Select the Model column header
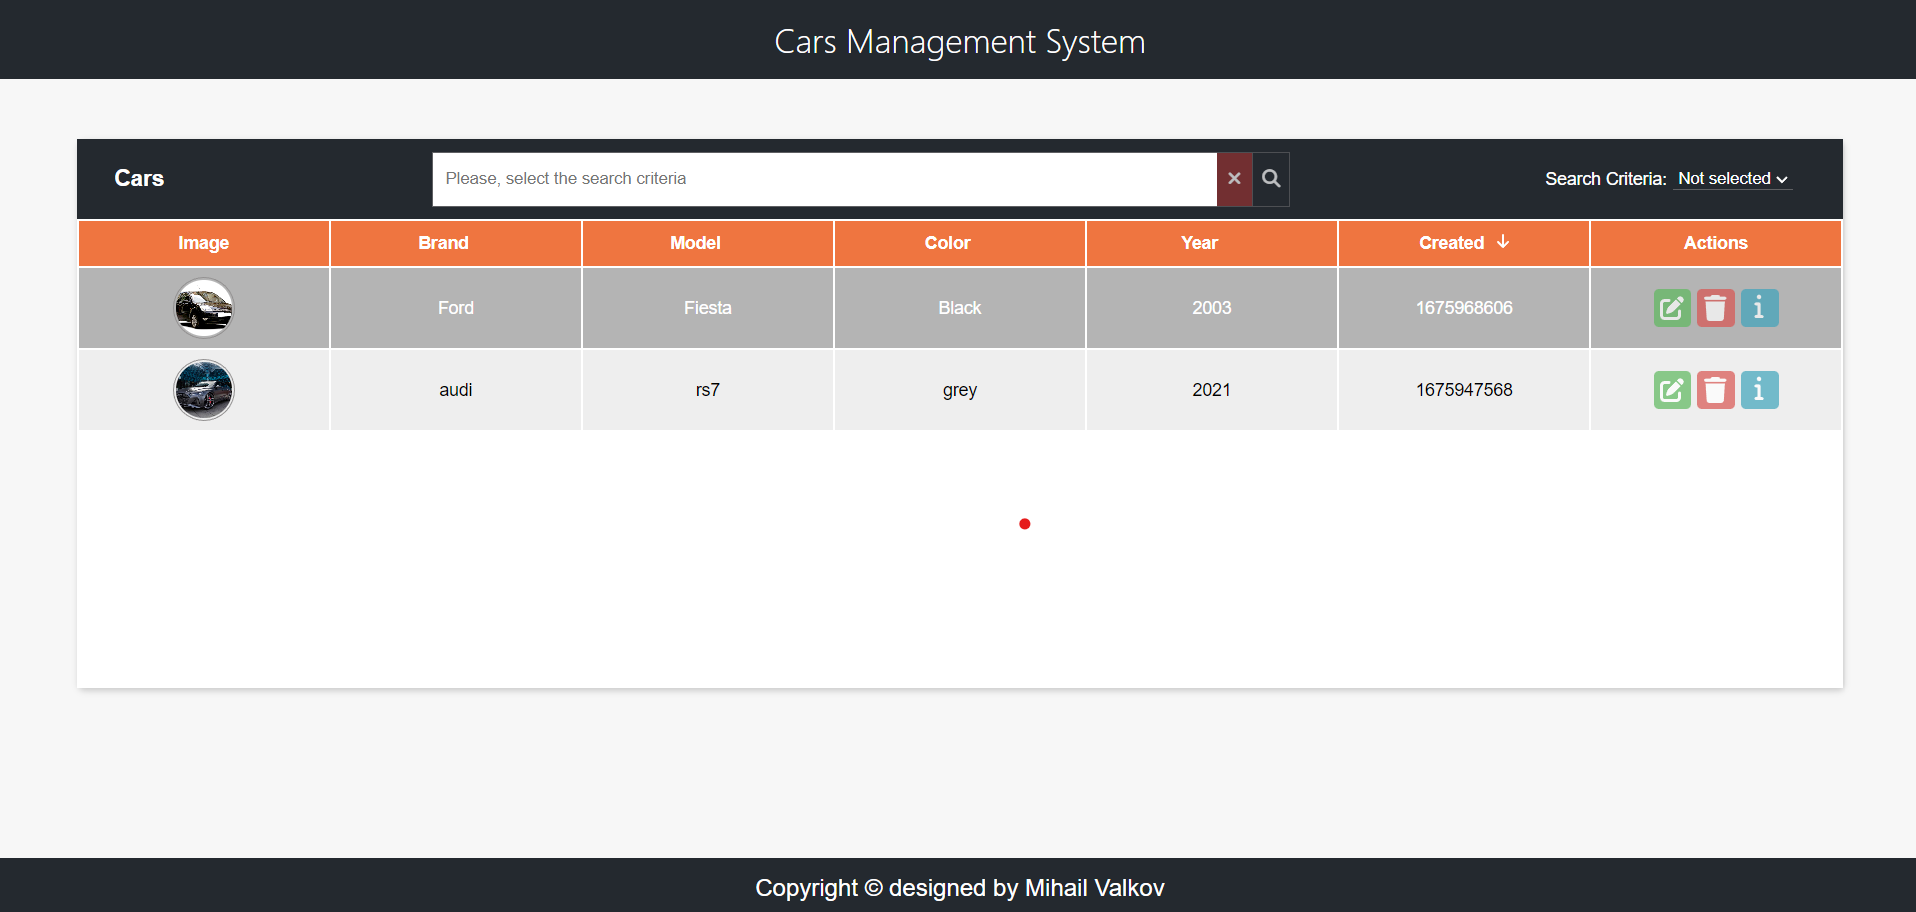The height and width of the screenshot is (912, 1916). pyautogui.click(x=695, y=242)
